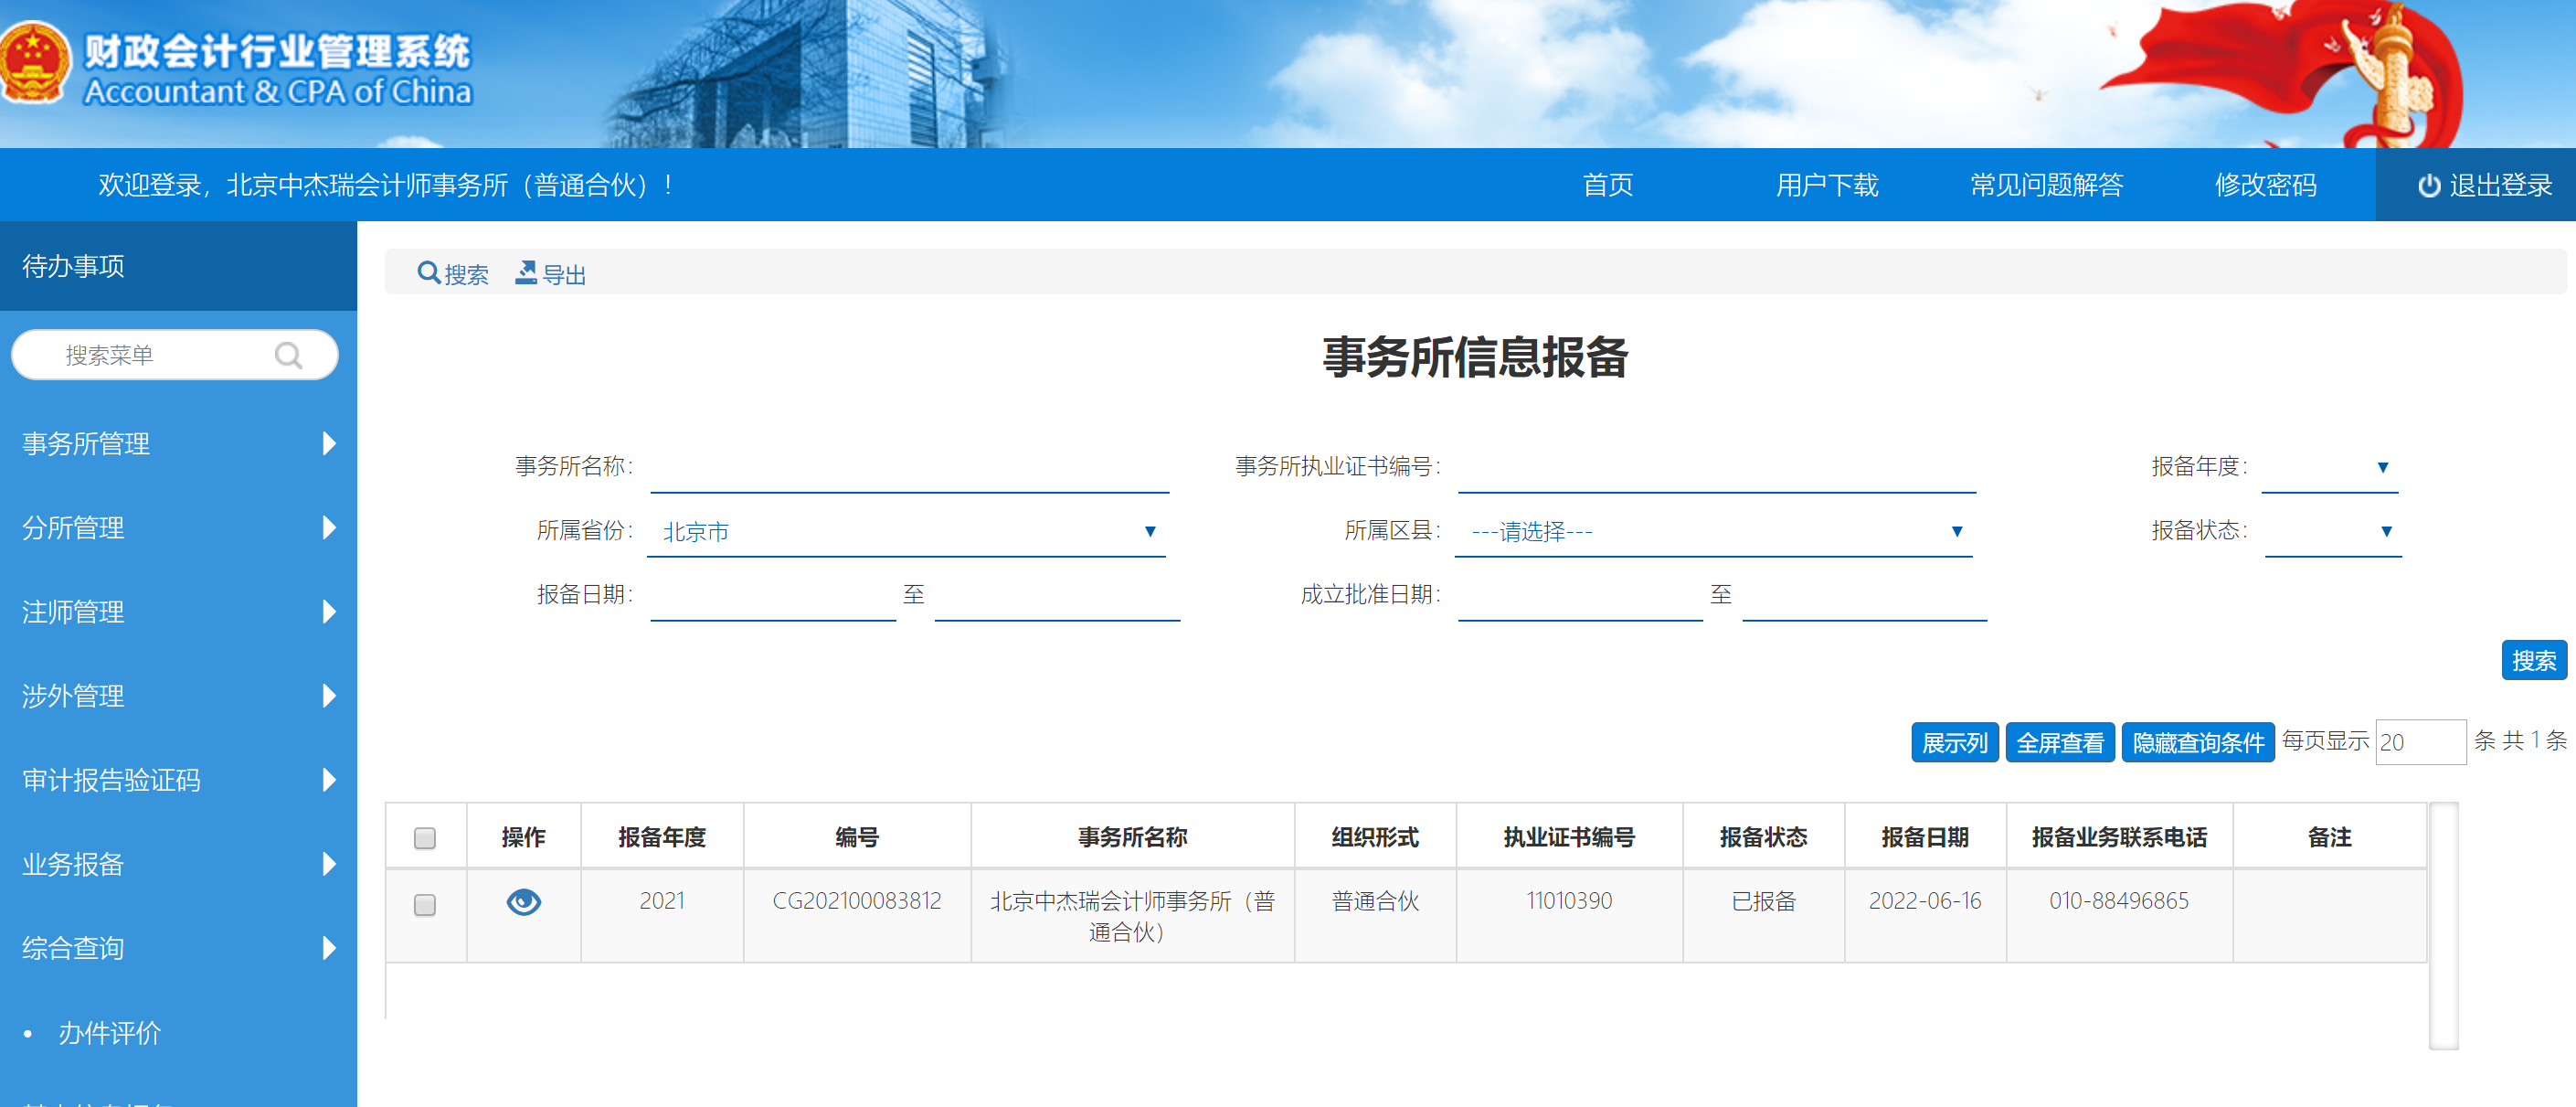Click the eye view icon in row
This screenshot has height=1107, width=2576.
(523, 902)
